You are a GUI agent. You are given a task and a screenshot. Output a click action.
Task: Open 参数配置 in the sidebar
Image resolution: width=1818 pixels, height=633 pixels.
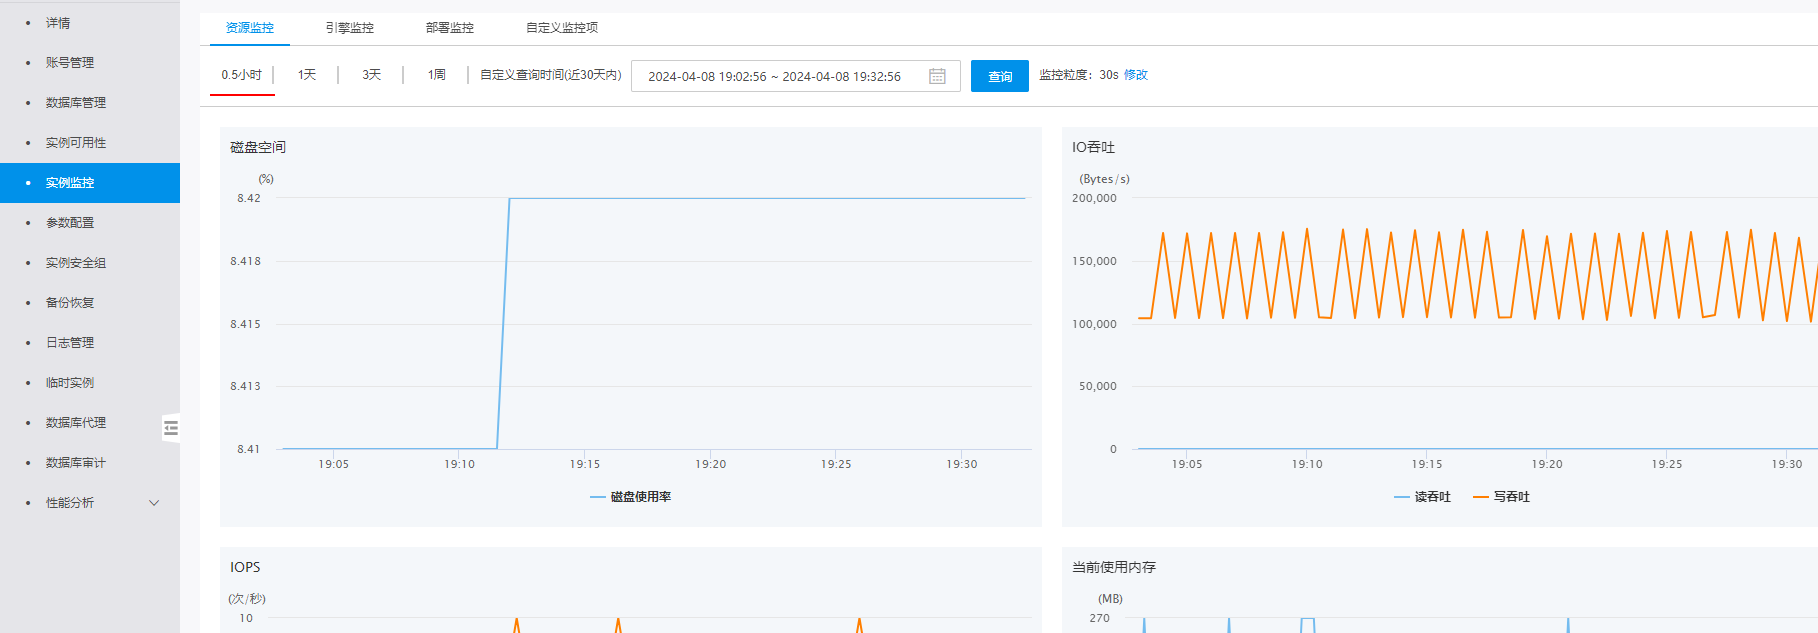[70, 223]
